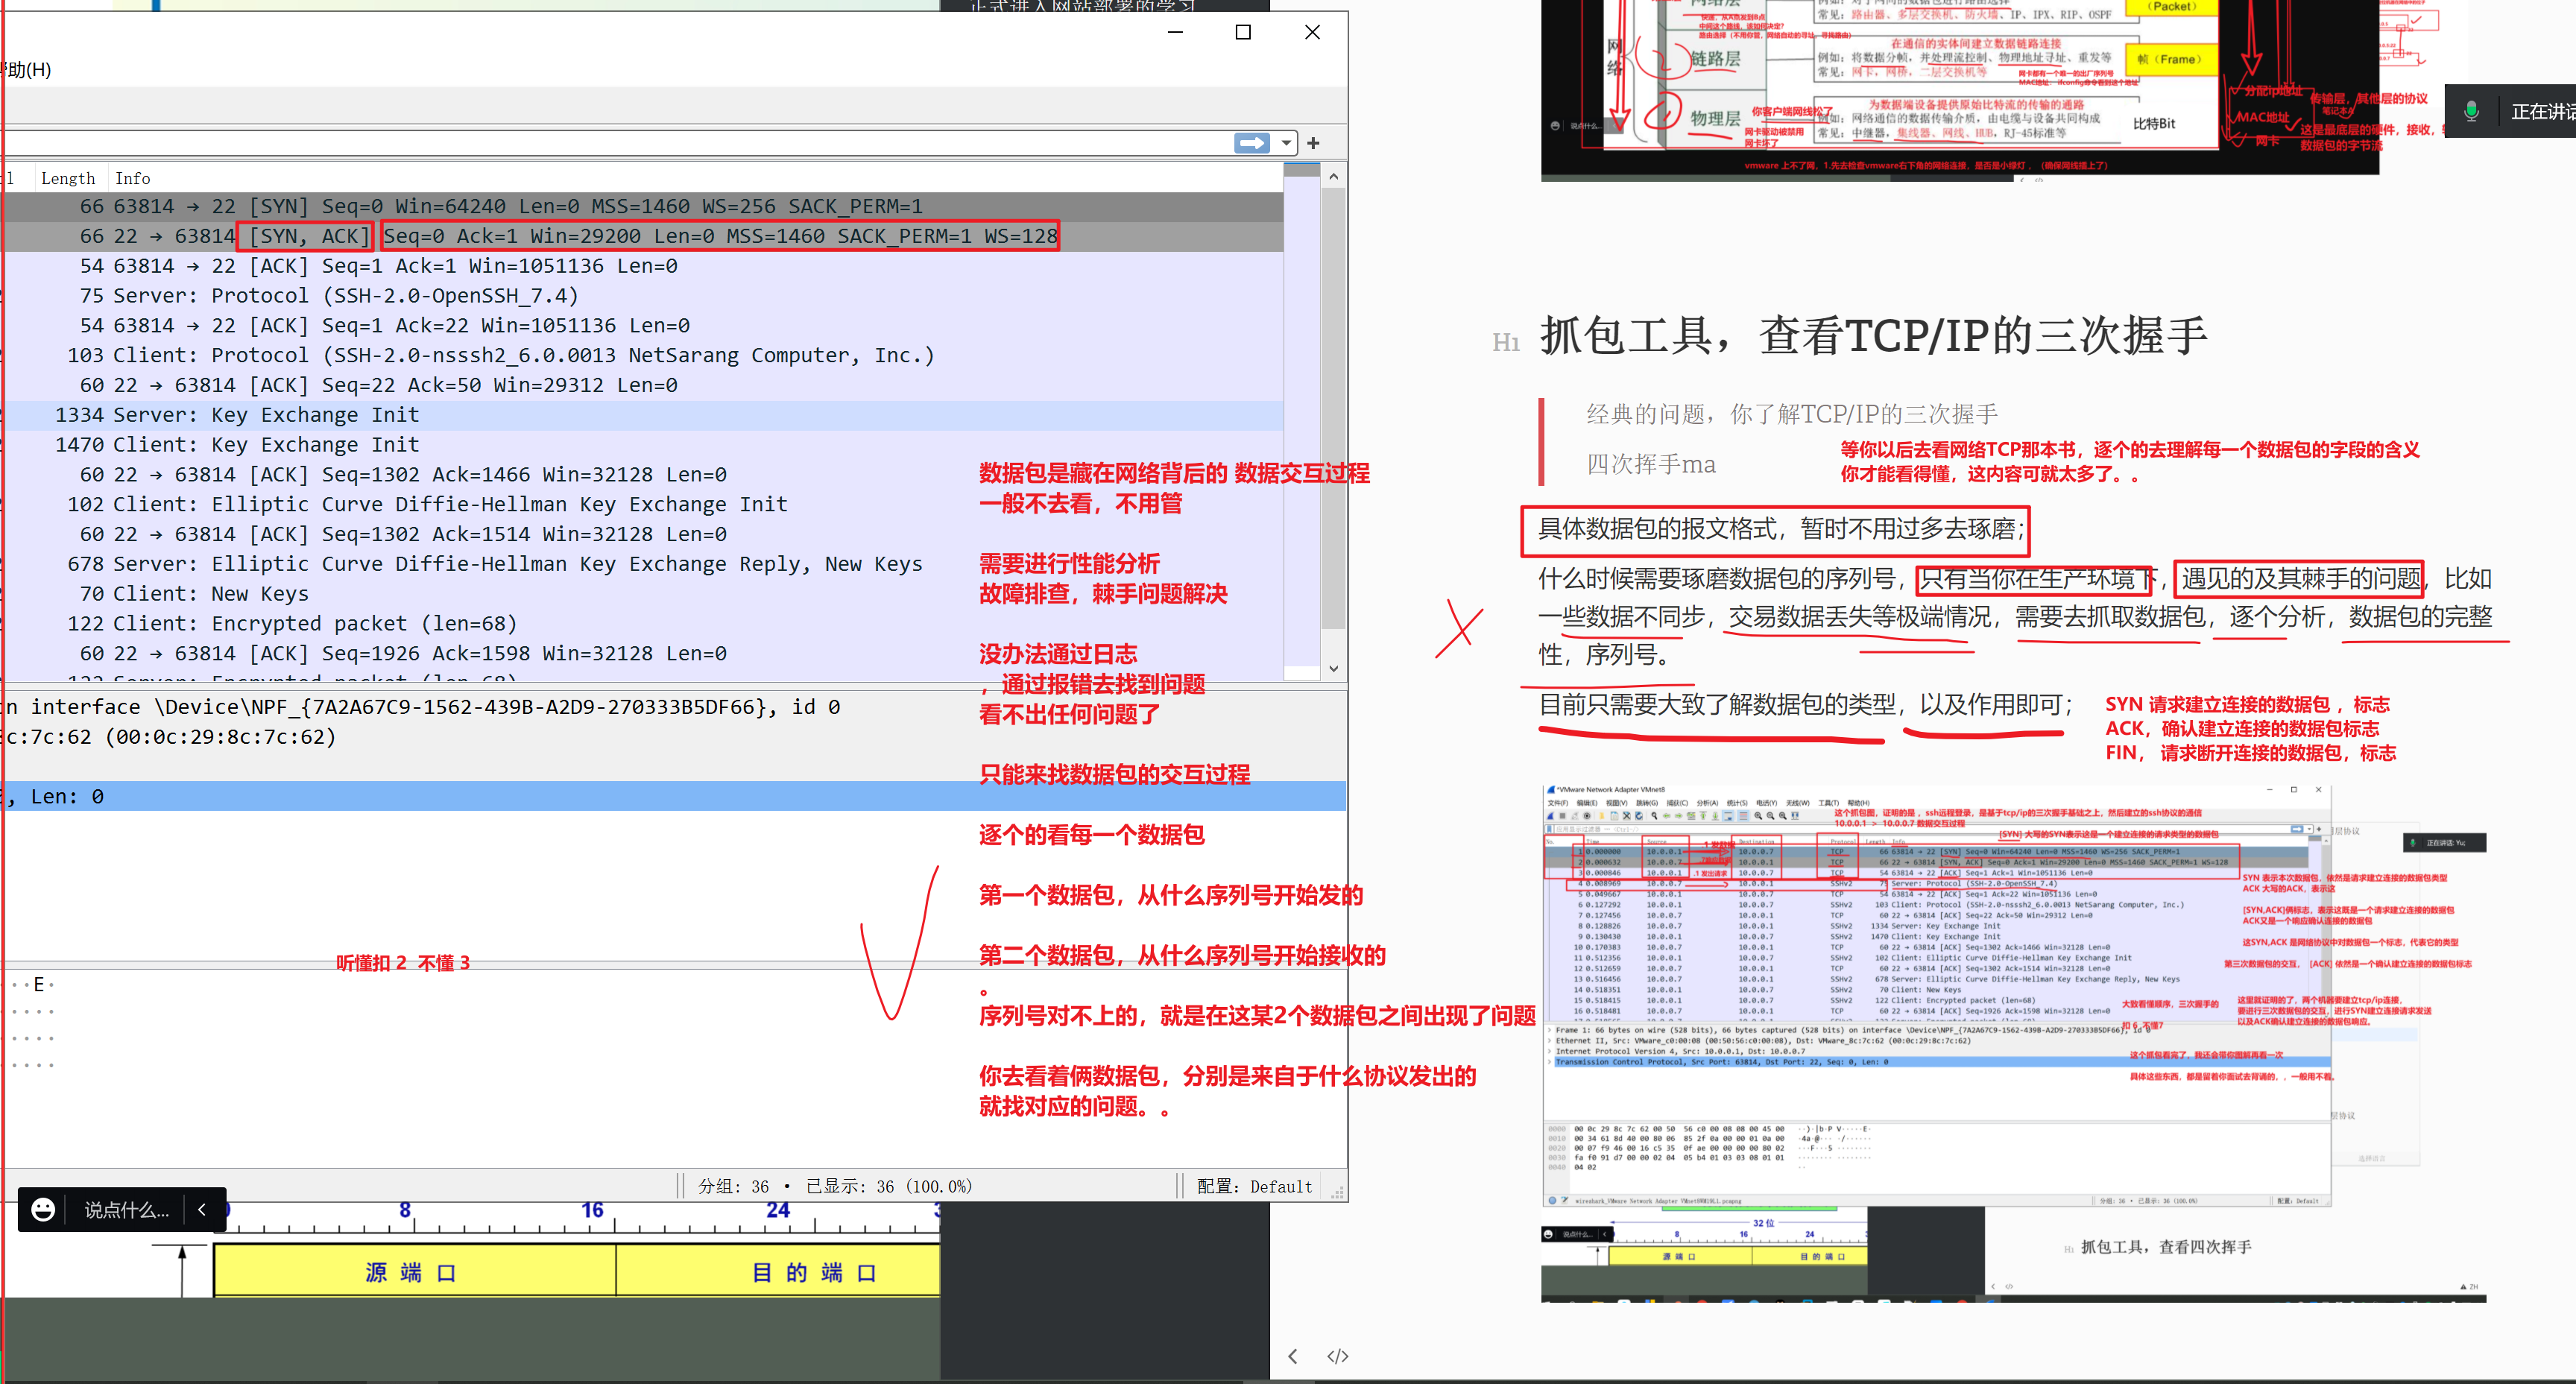The image size is (2576, 1384).
Task: Click the packet list vertical scrollbar thumb
Action: coord(1333,408)
